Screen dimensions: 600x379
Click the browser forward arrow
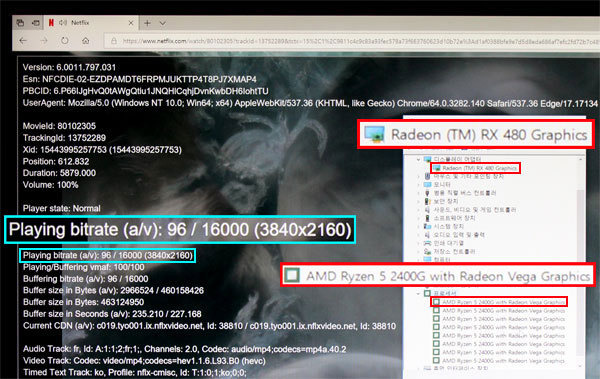pyautogui.click(x=44, y=41)
